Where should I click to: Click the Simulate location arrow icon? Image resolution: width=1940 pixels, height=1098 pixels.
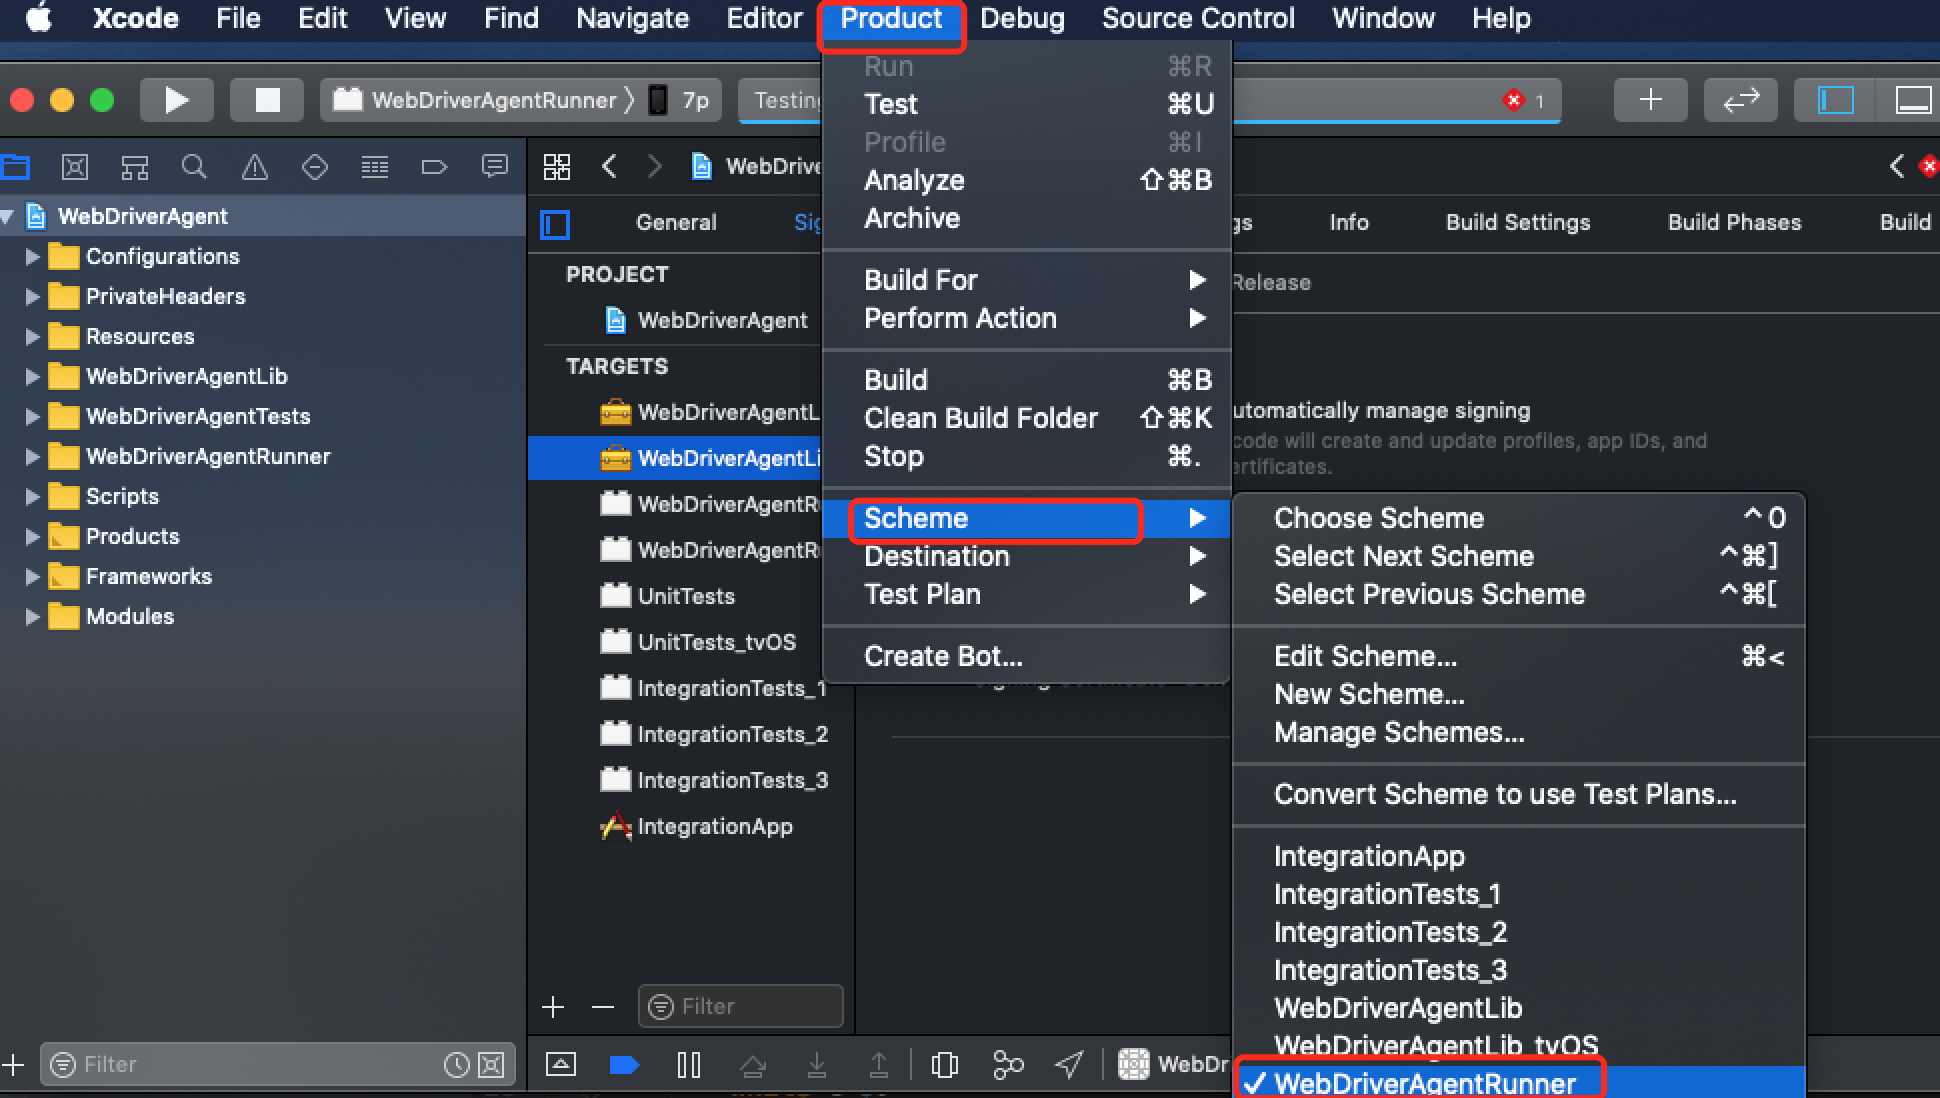[1069, 1065]
